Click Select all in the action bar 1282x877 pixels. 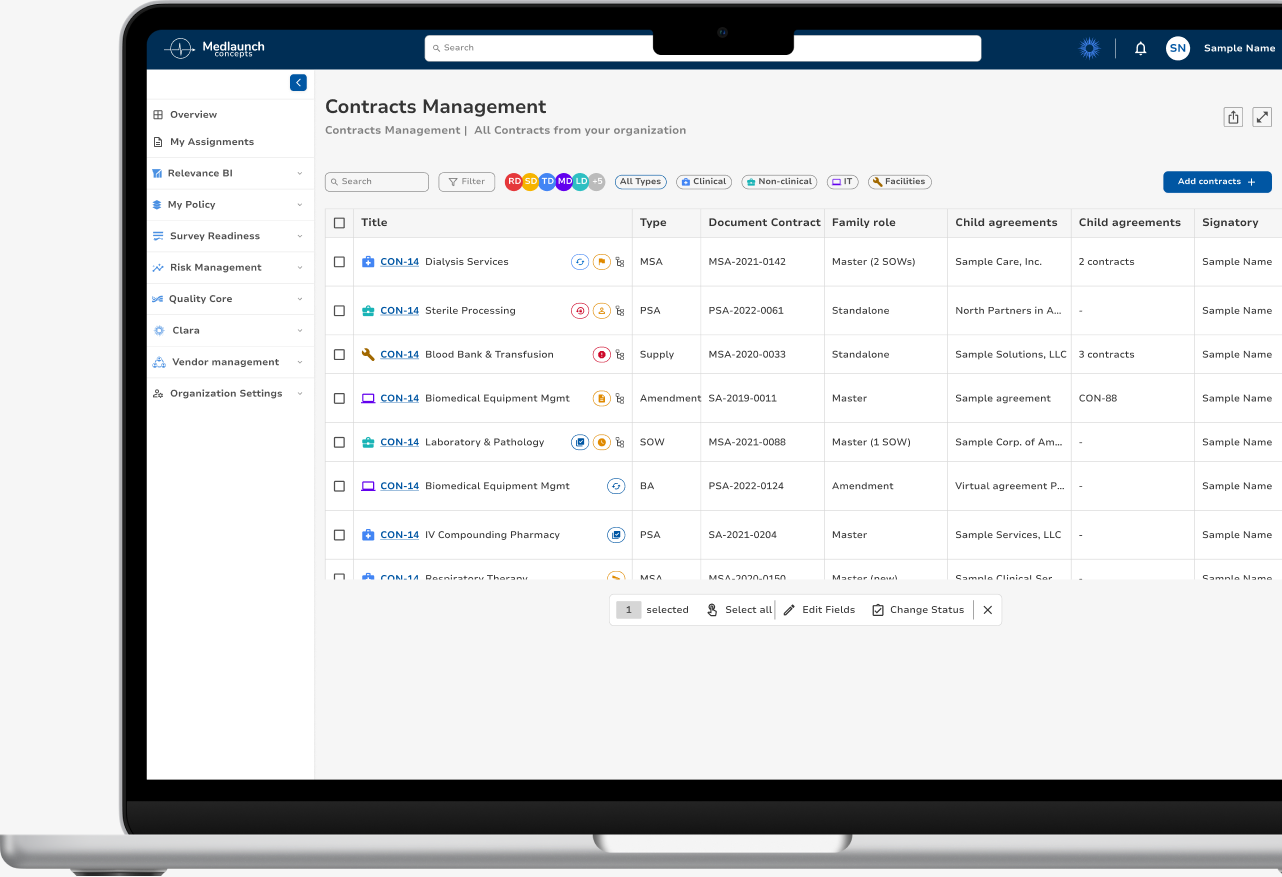click(739, 610)
